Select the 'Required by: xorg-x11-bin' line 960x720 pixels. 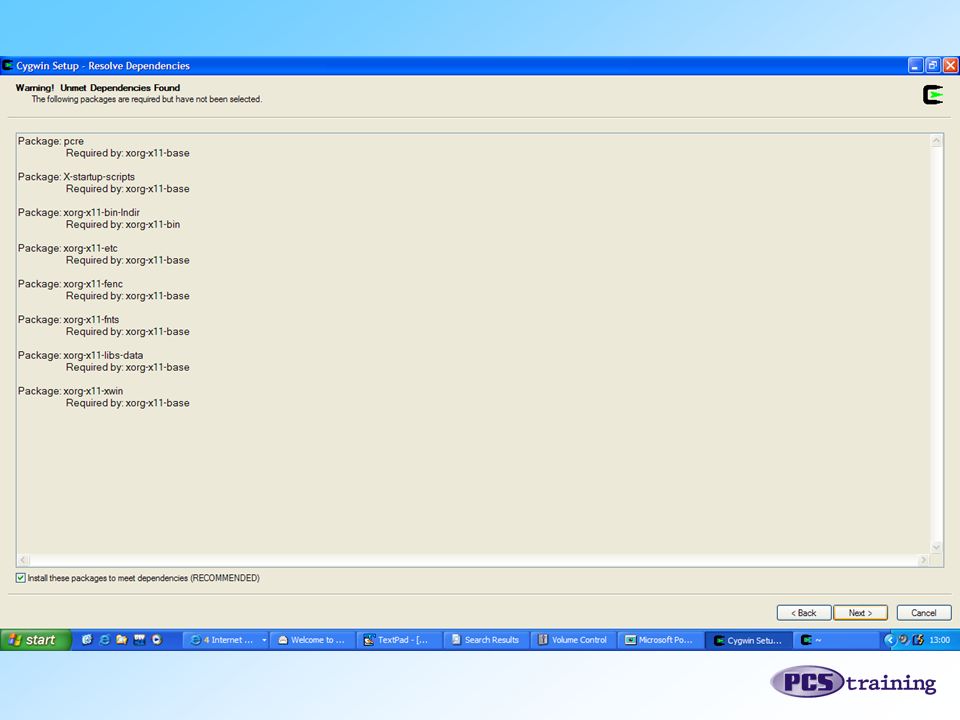[123, 225]
